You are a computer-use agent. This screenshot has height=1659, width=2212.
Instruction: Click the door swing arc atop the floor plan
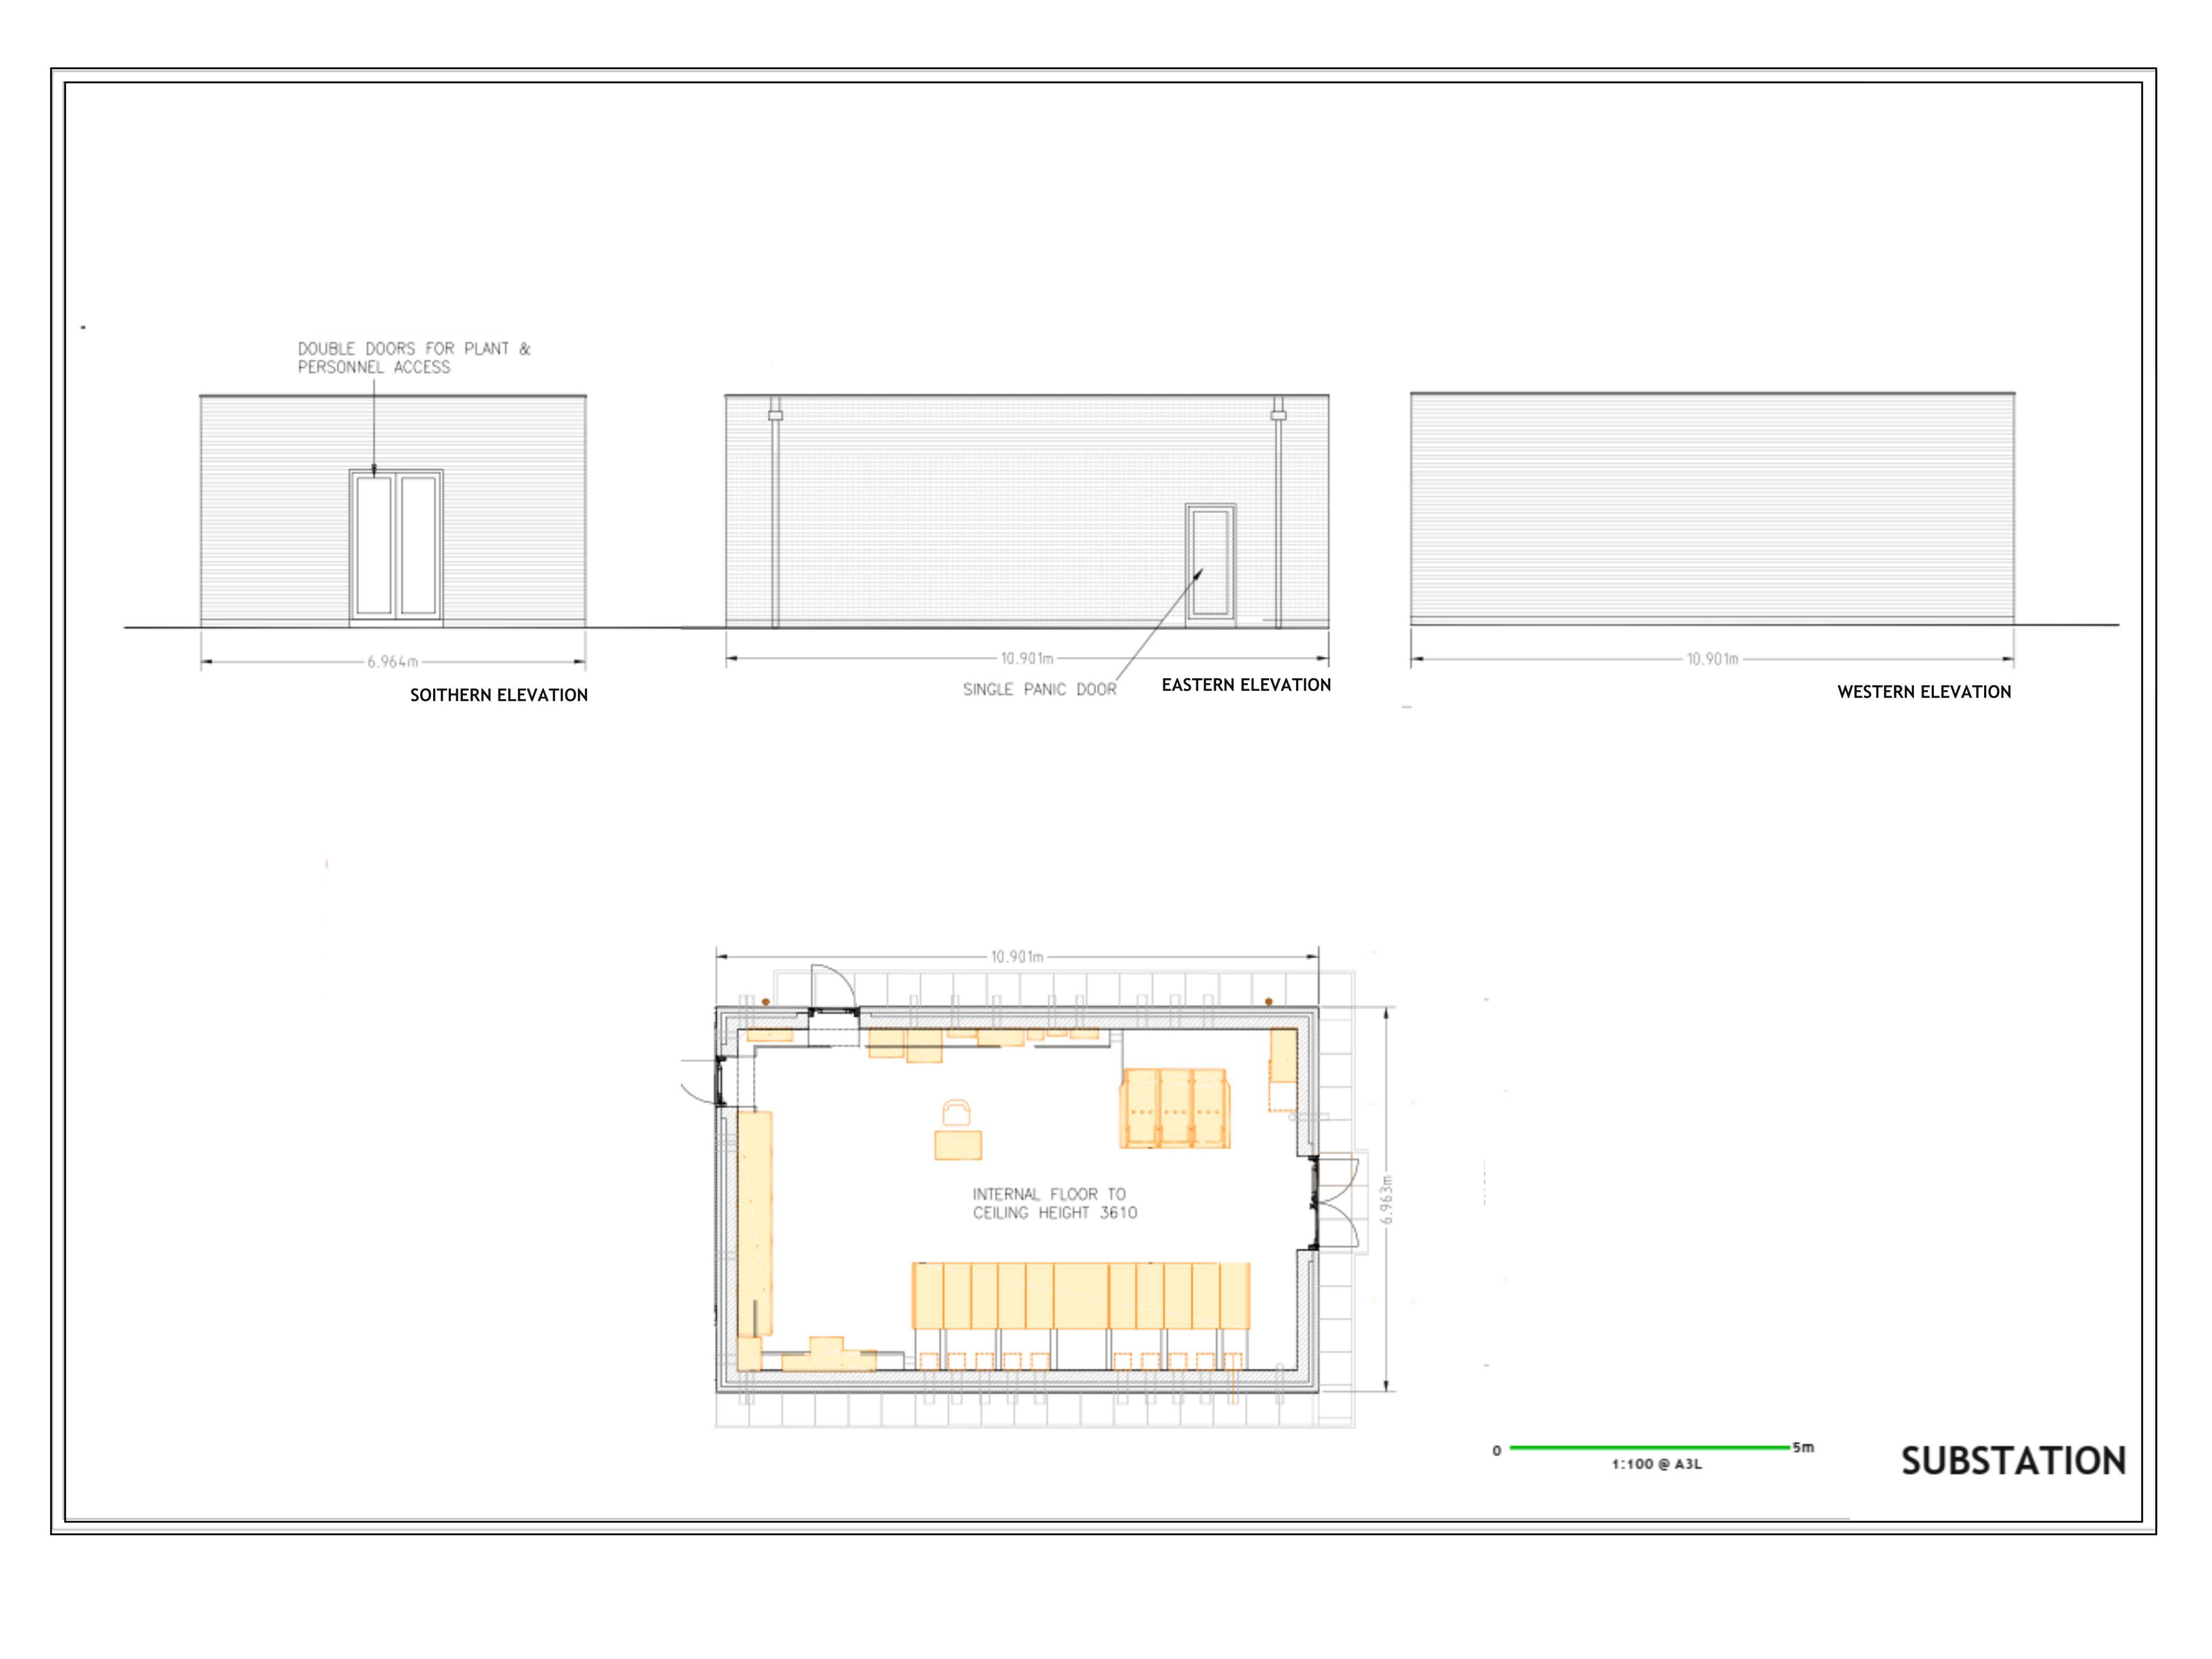click(833, 987)
